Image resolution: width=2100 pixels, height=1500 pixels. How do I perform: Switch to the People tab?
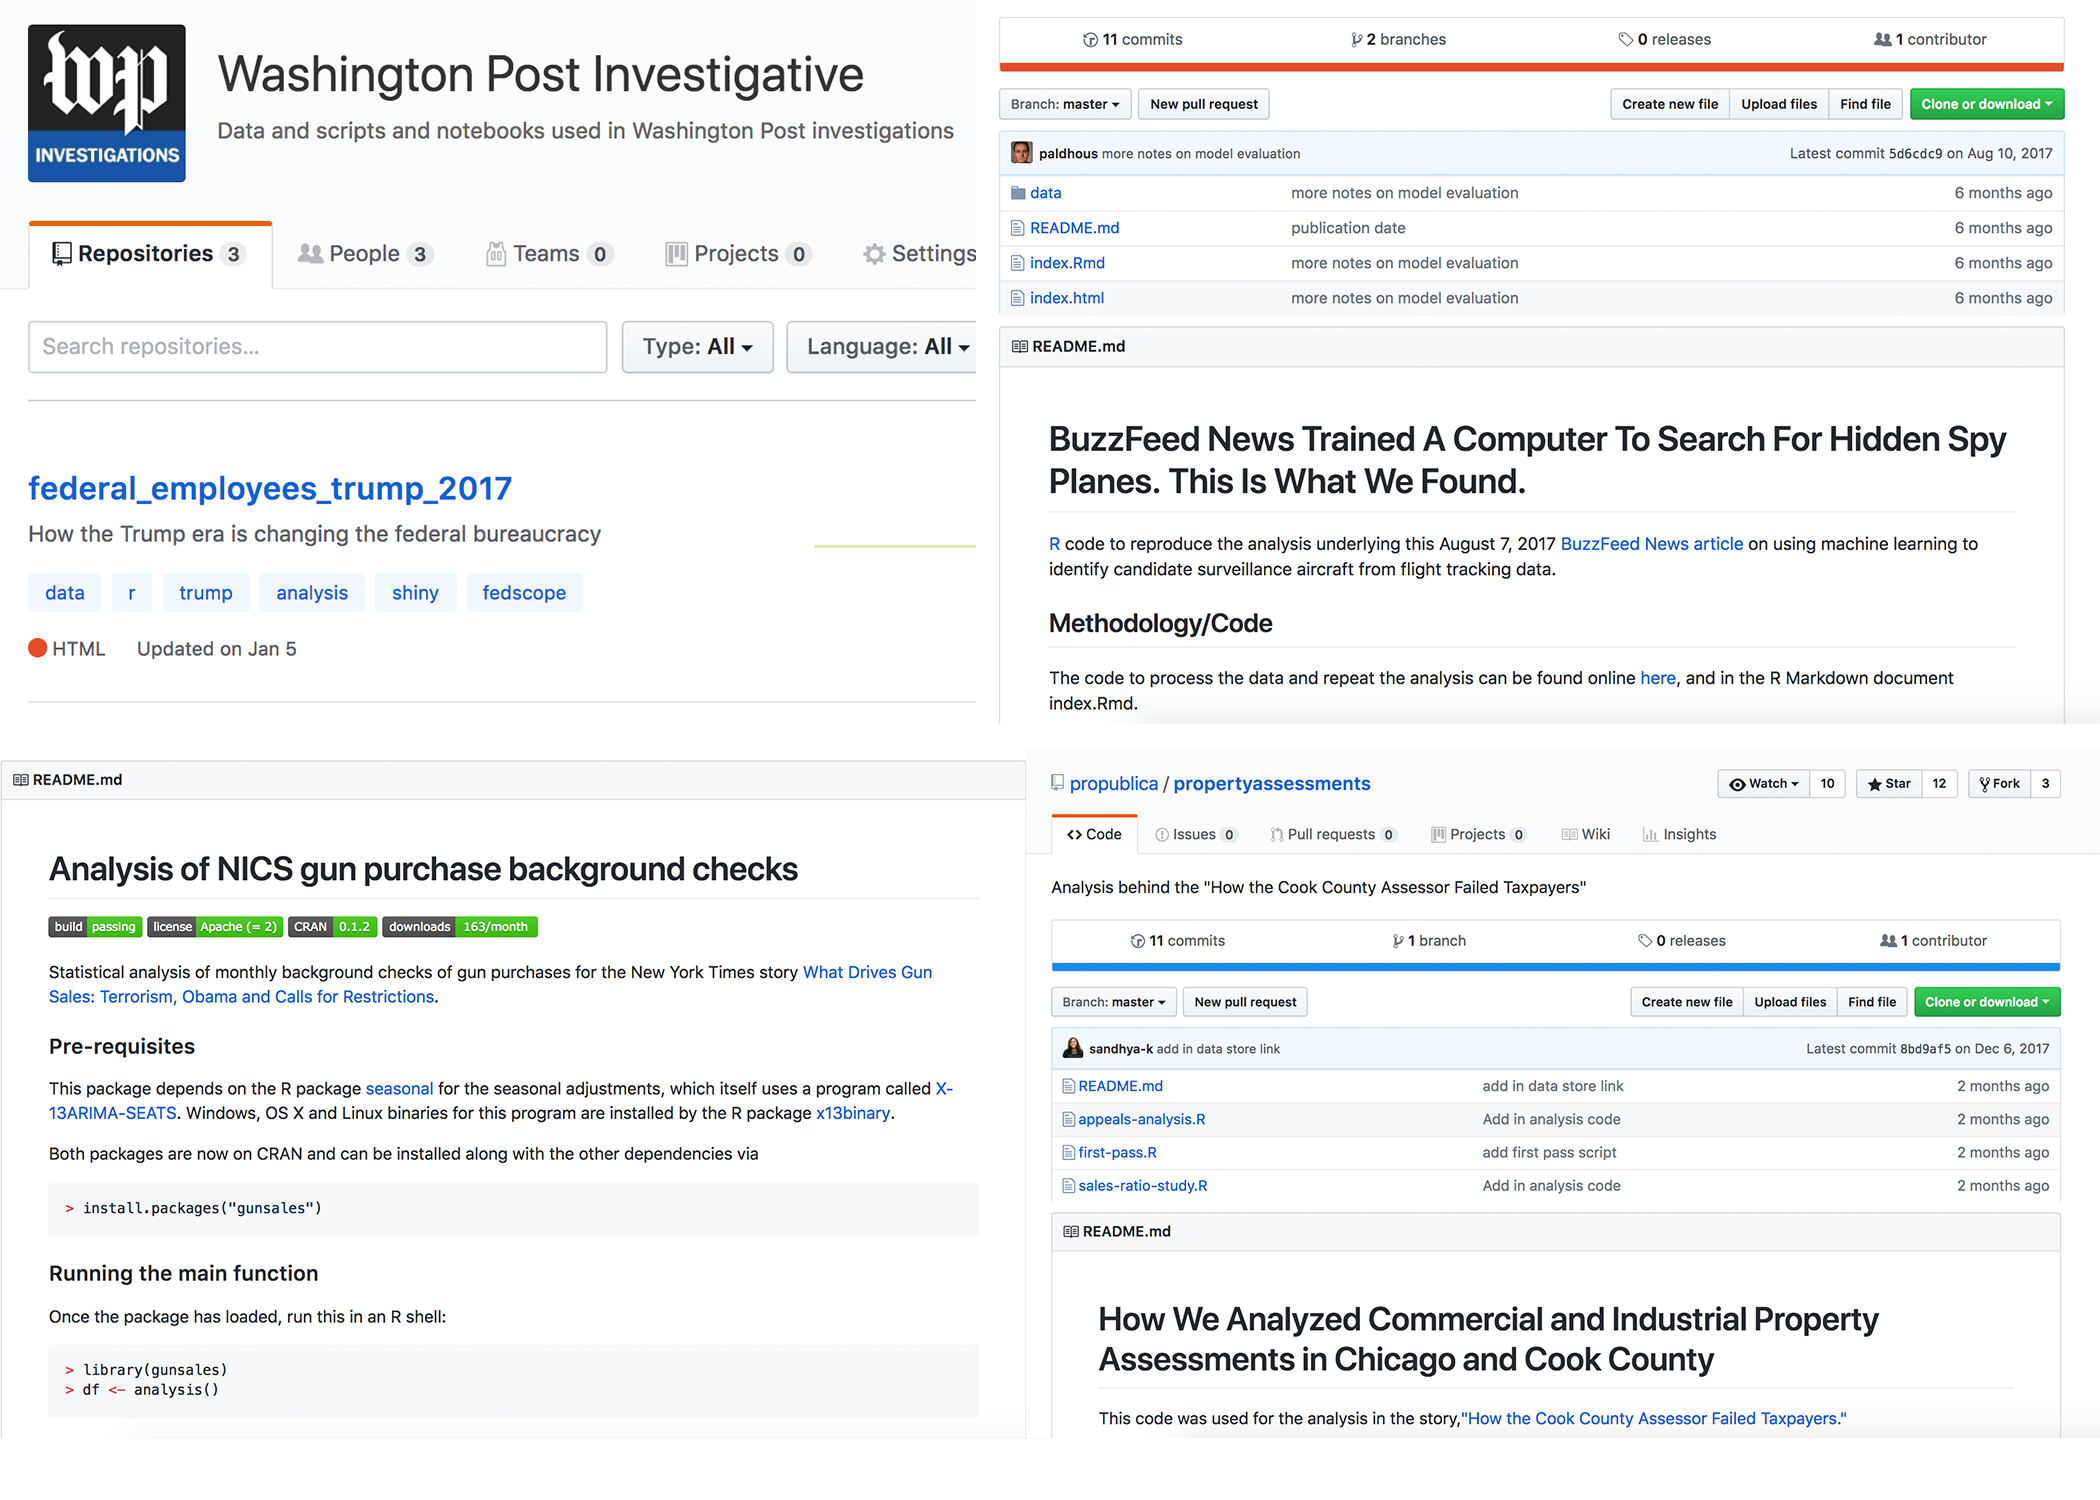[363, 254]
